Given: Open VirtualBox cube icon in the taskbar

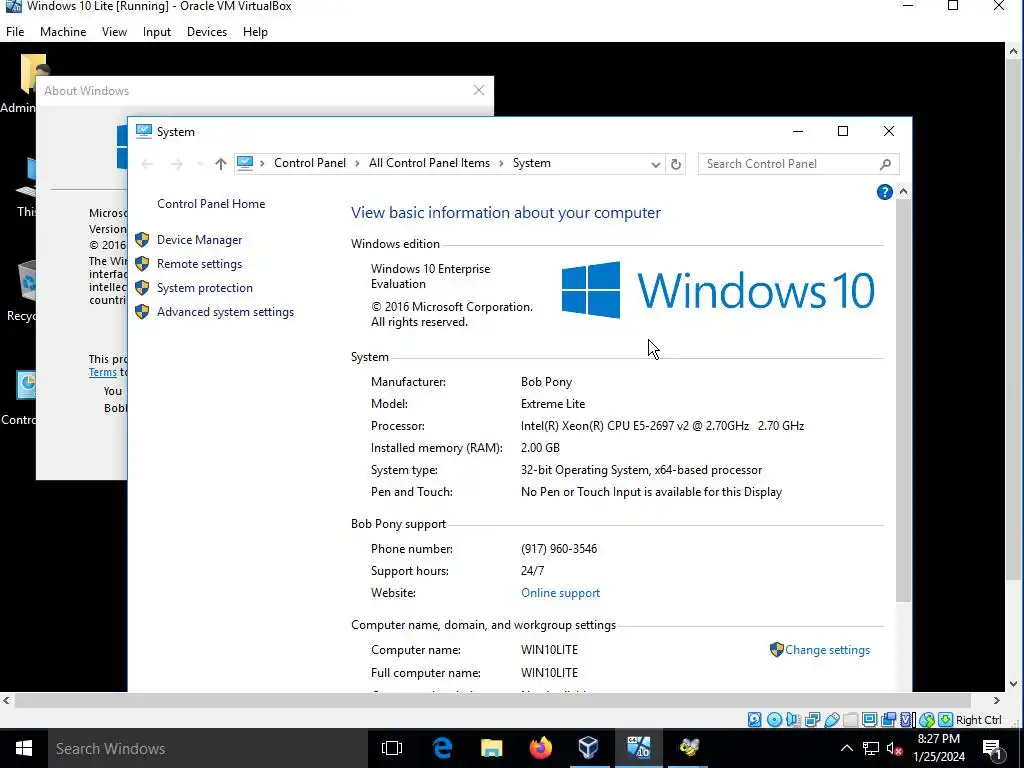Looking at the screenshot, I should (x=588, y=748).
